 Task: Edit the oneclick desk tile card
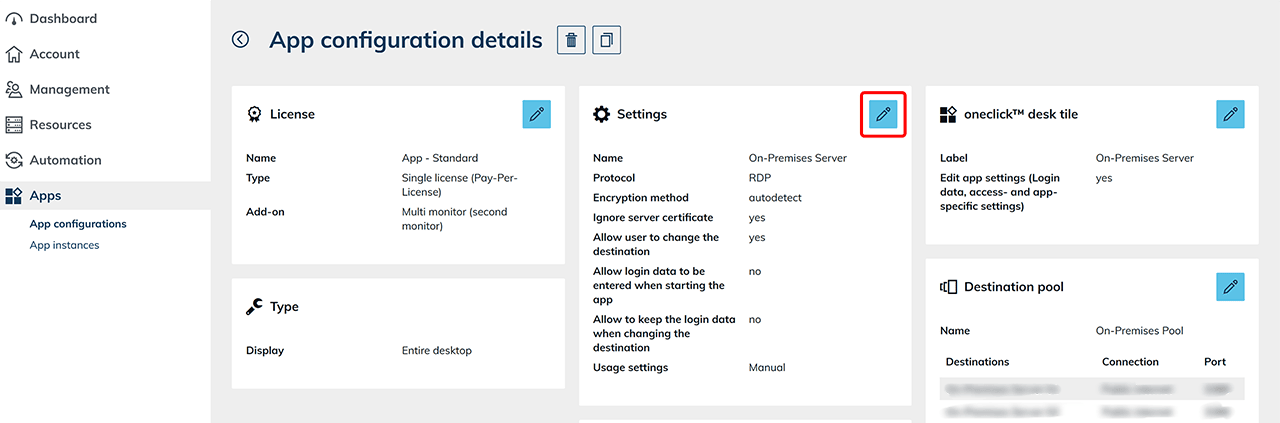point(1230,114)
